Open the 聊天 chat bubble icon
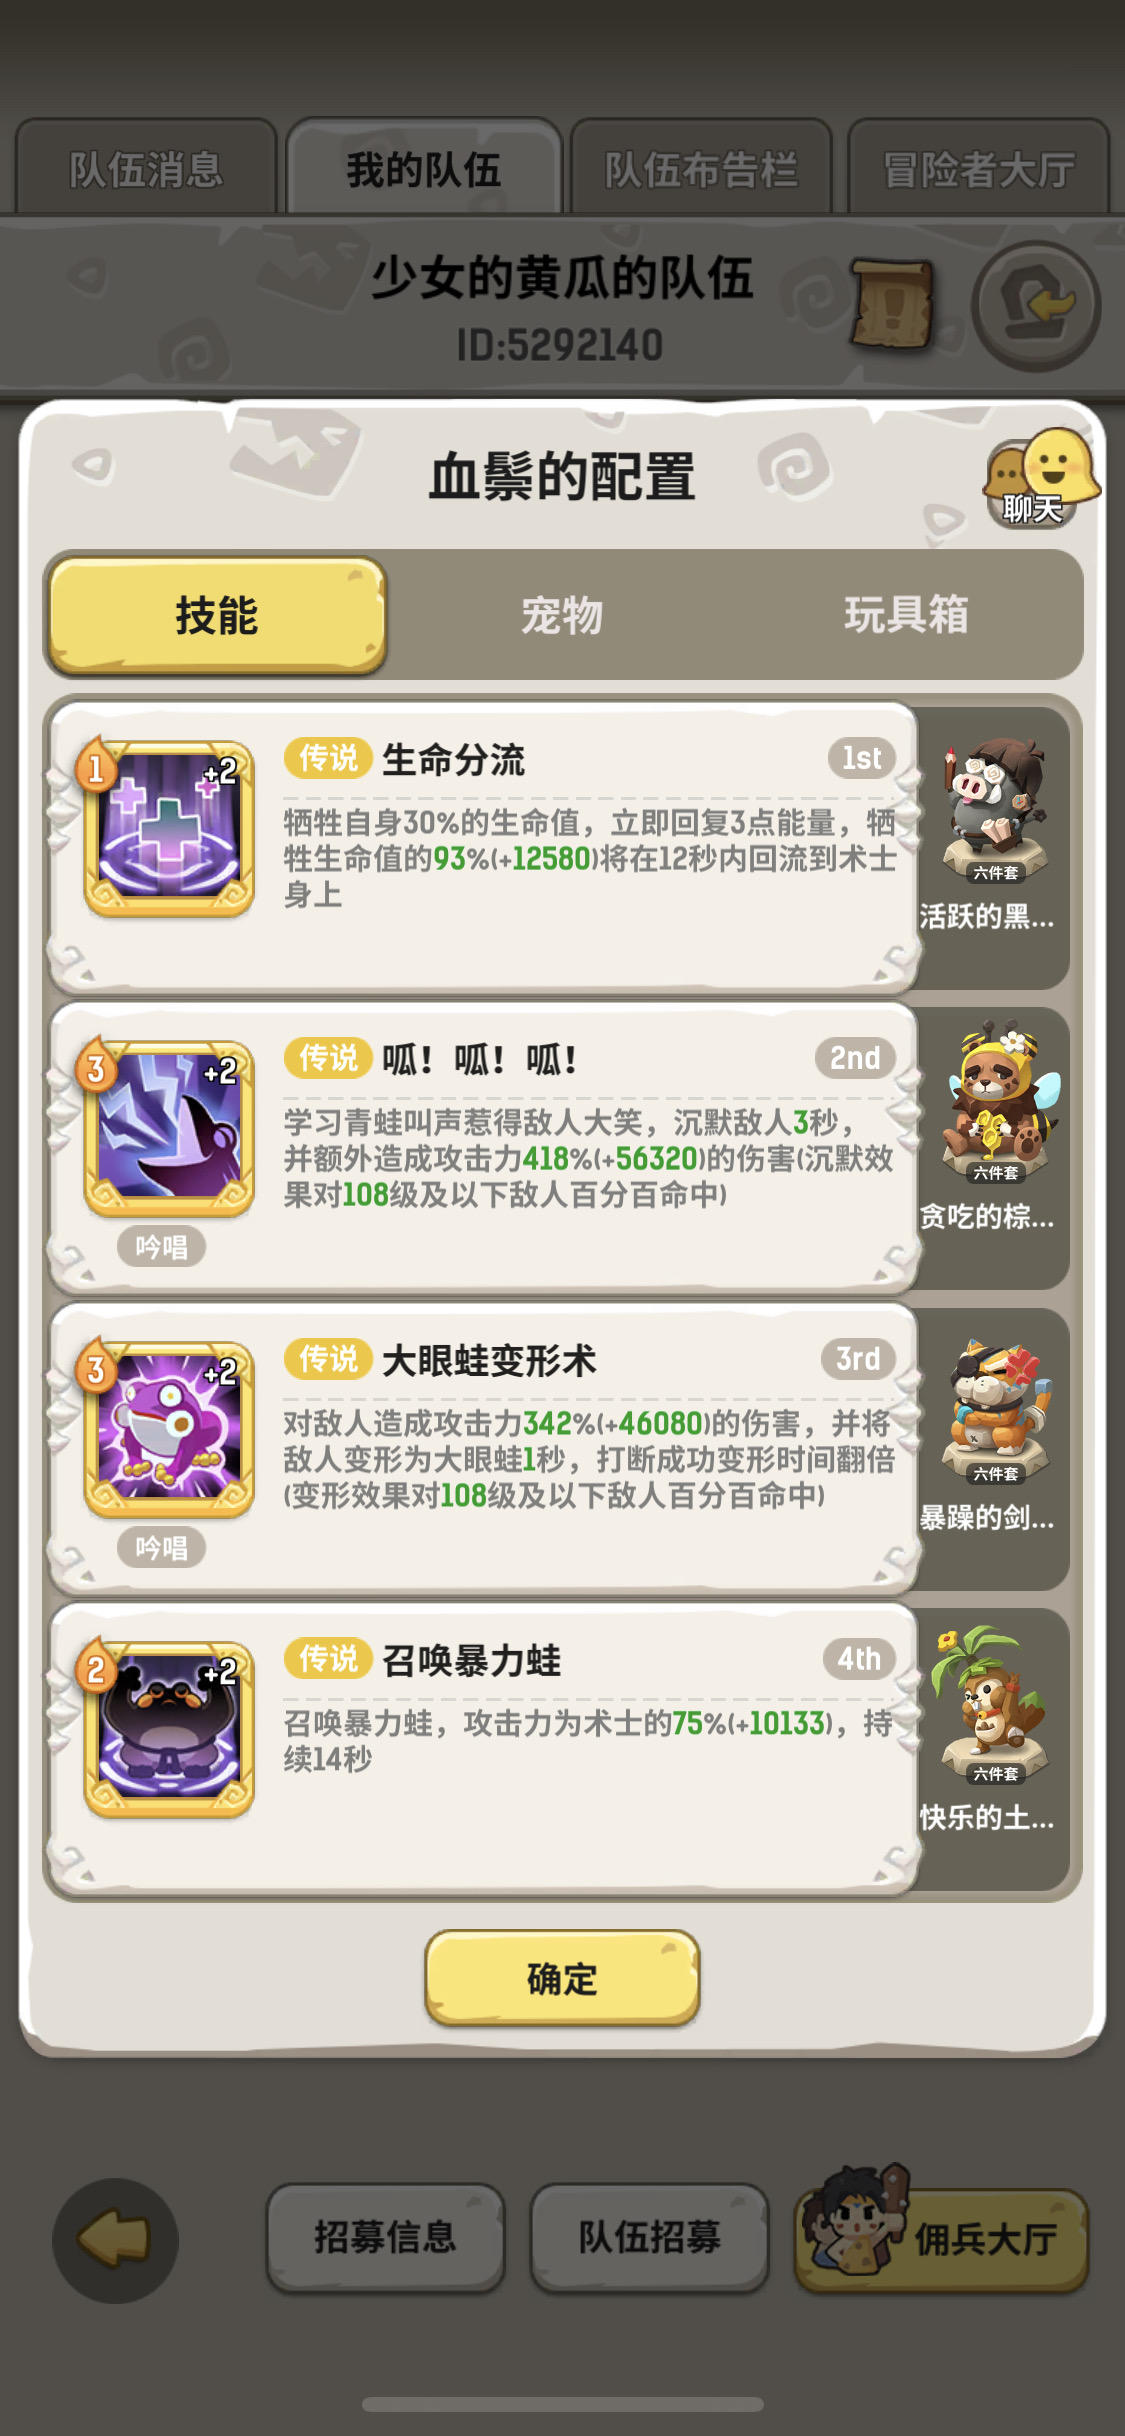 [1041, 477]
